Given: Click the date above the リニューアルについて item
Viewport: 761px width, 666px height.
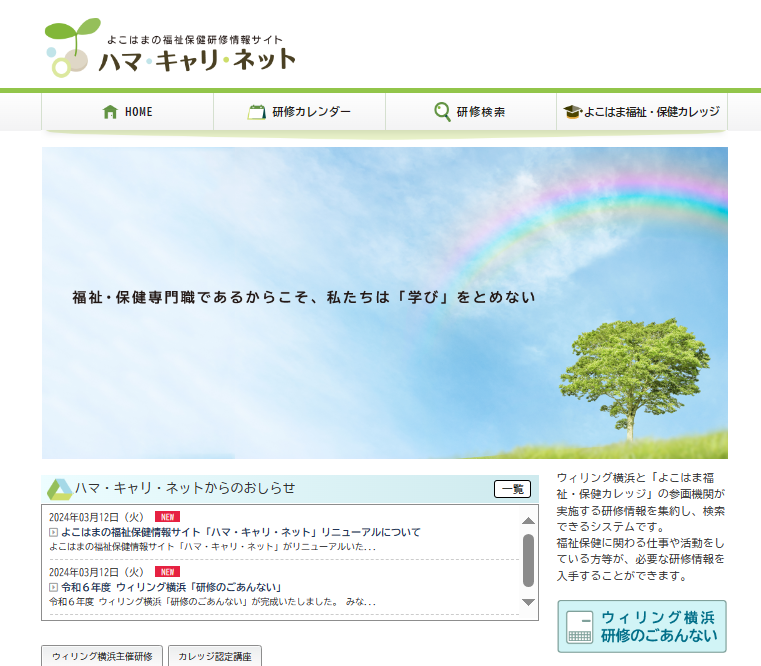Looking at the screenshot, I should (x=96, y=517).
